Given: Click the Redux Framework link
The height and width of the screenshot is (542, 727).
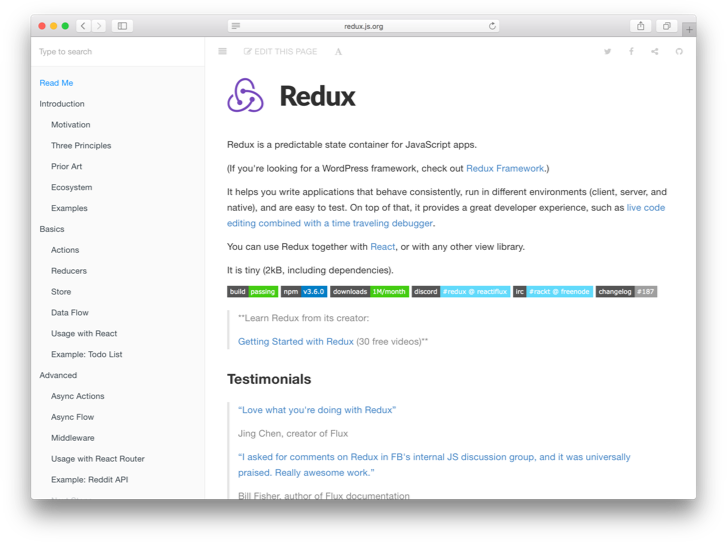Looking at the screenshot, I should point(505,169).
